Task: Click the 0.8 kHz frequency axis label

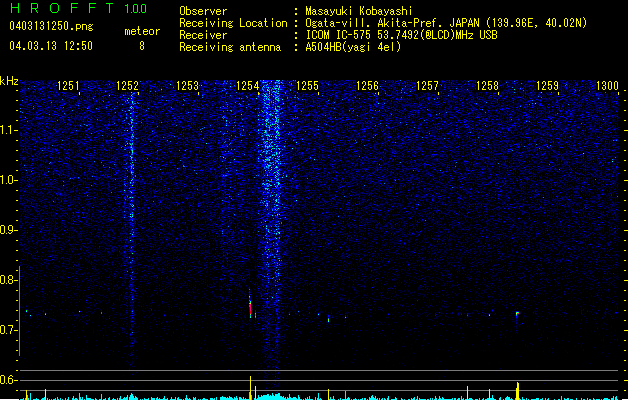Action: tap(8, 280)
